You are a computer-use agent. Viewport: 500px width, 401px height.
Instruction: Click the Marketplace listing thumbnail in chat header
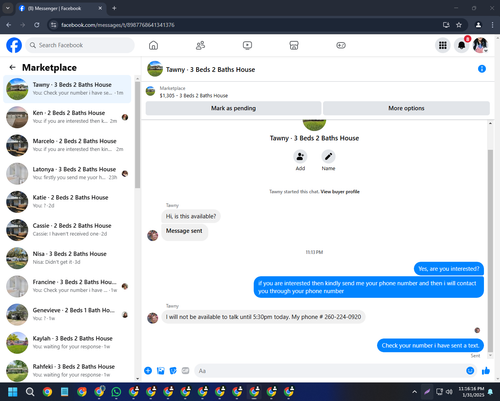151,91
